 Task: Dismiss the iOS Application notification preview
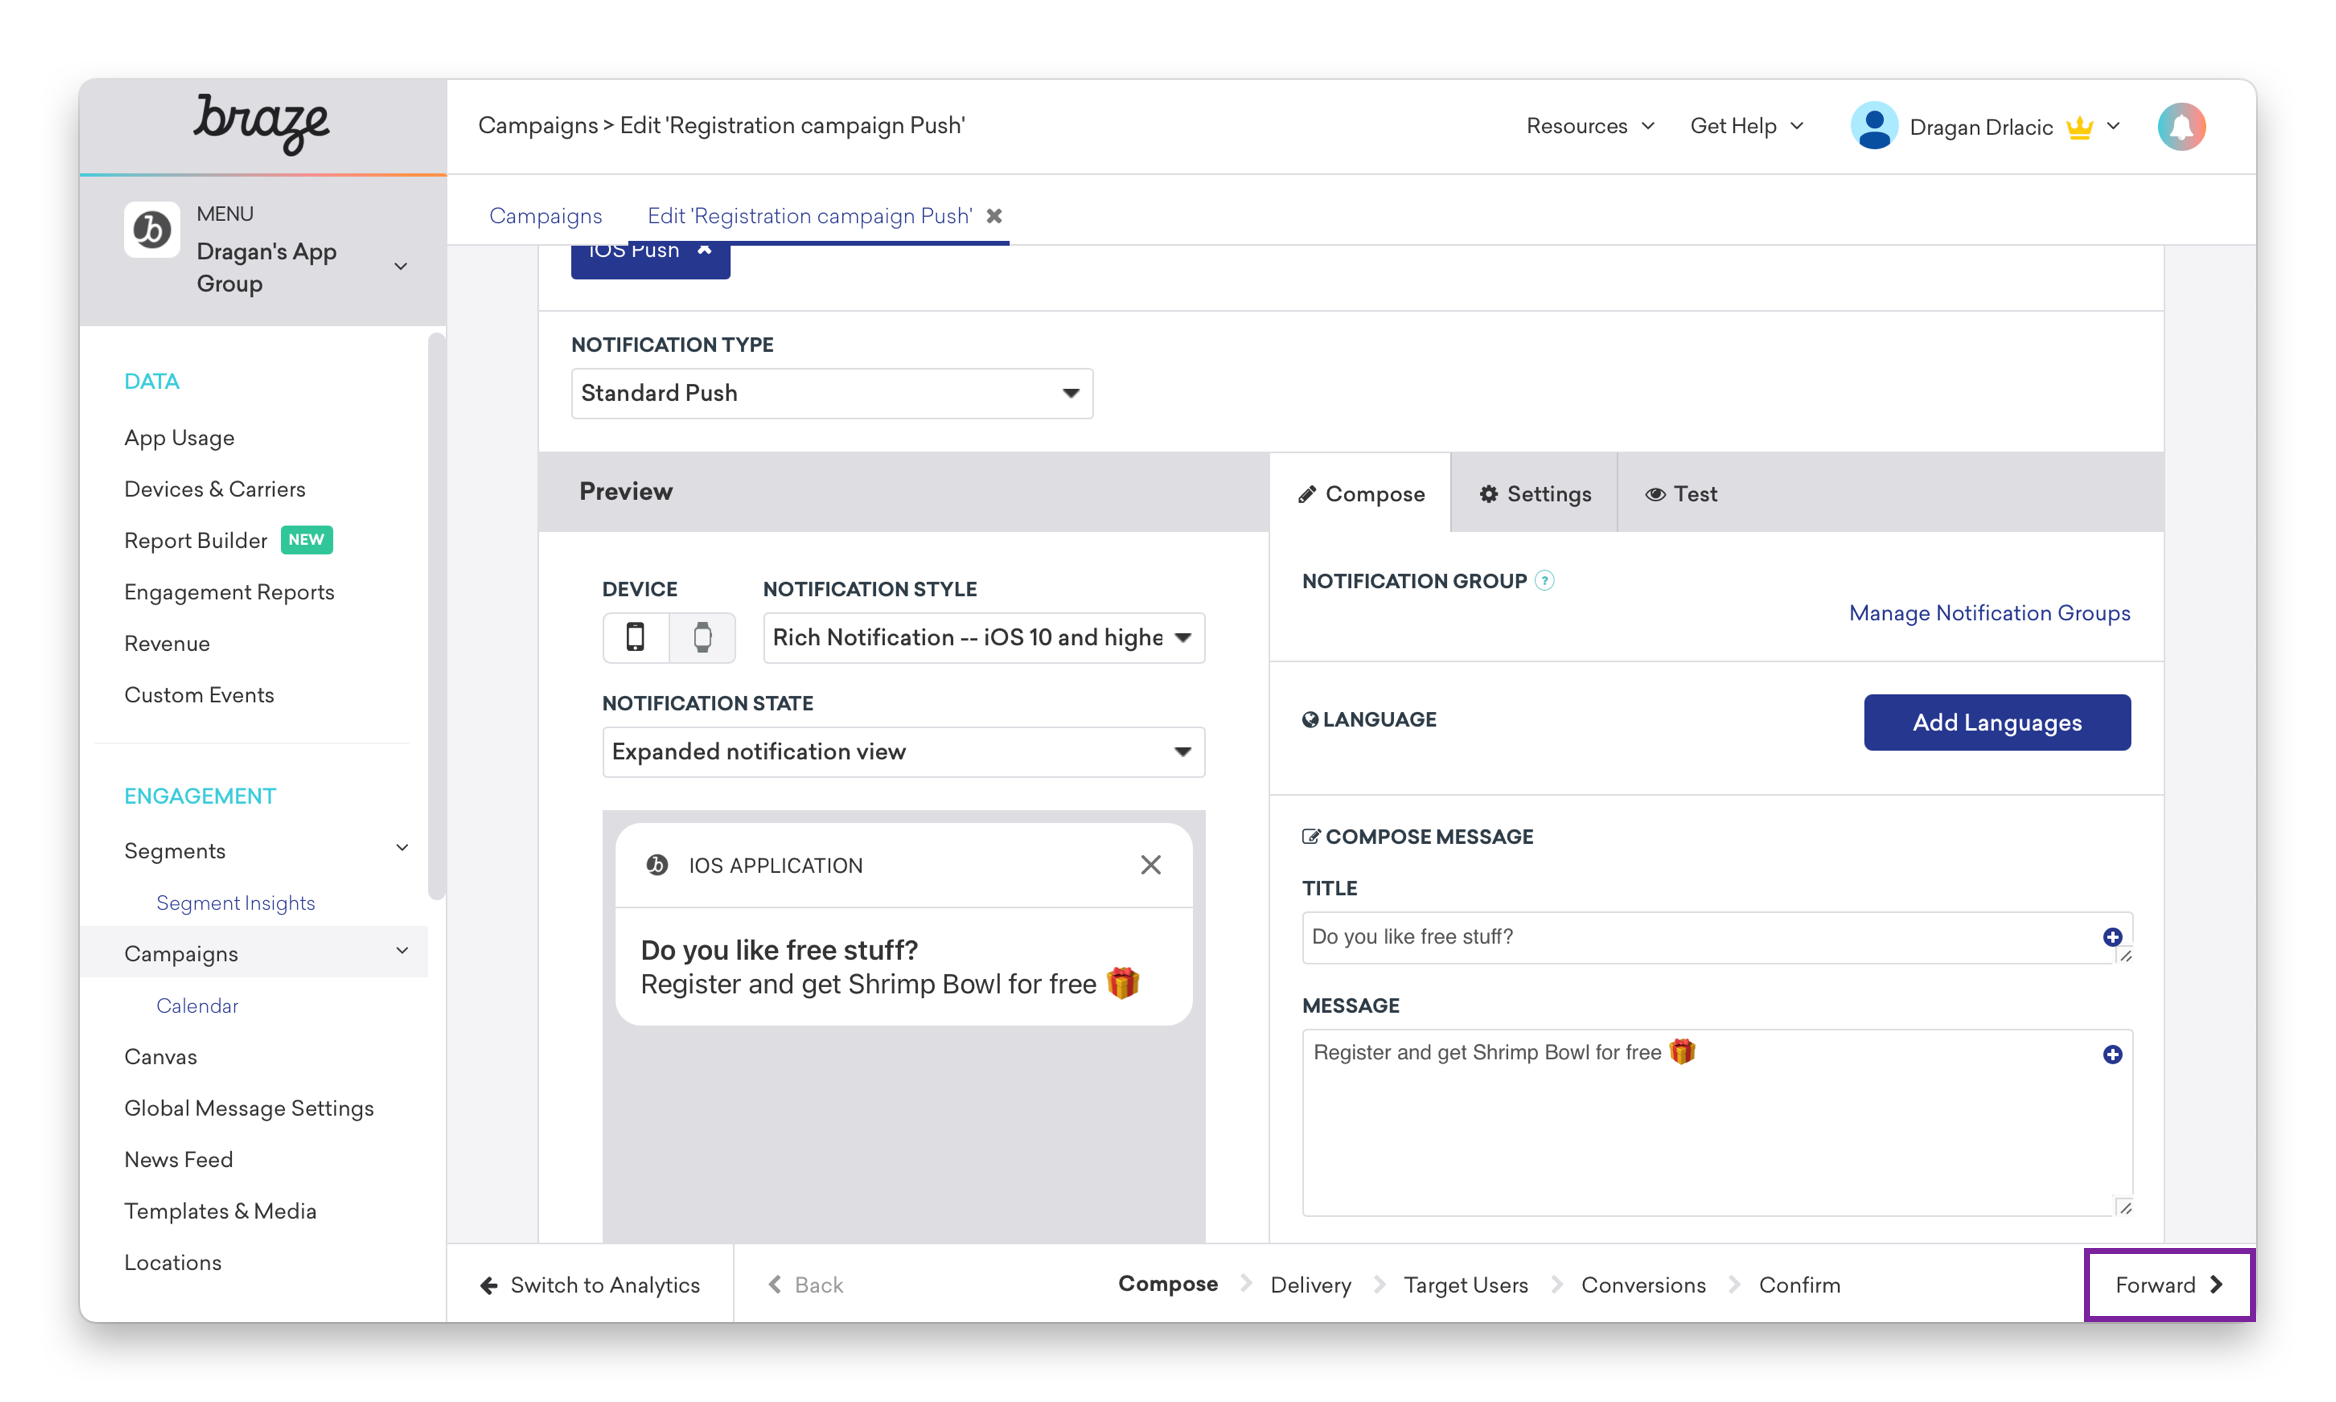(1151, 865)
